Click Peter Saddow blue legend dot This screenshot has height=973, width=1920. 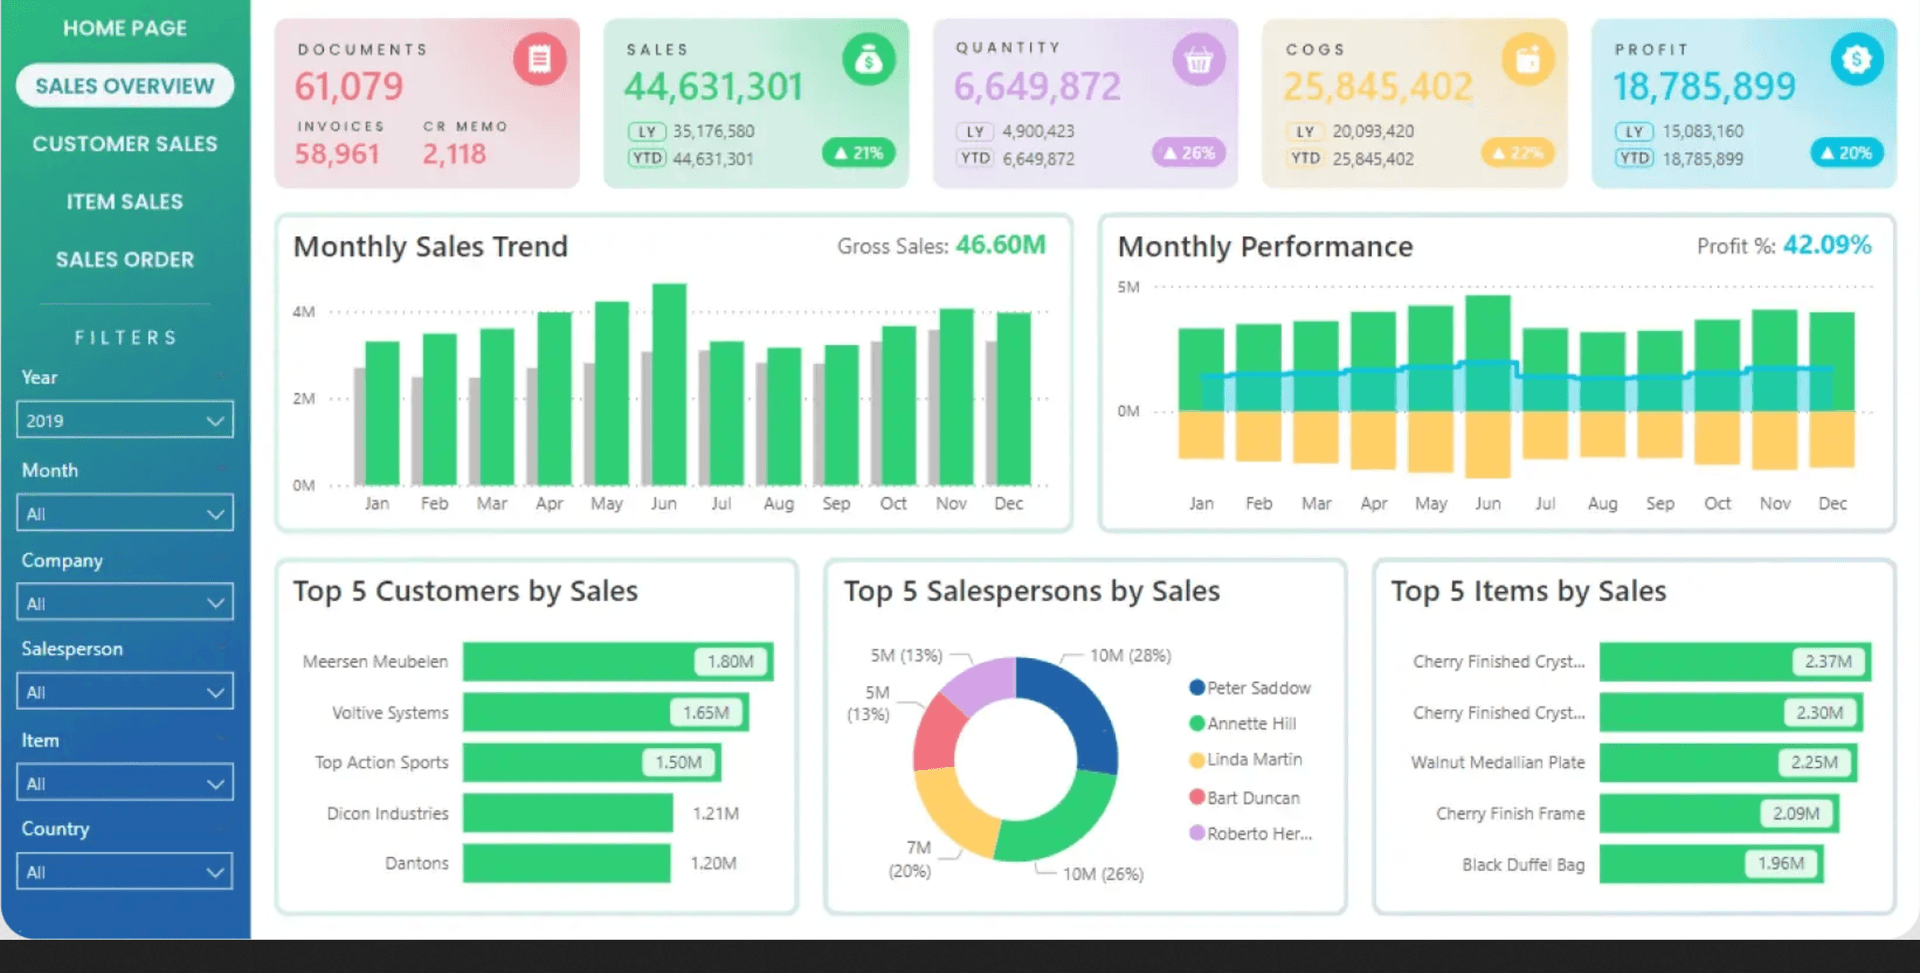point(1196,687)
